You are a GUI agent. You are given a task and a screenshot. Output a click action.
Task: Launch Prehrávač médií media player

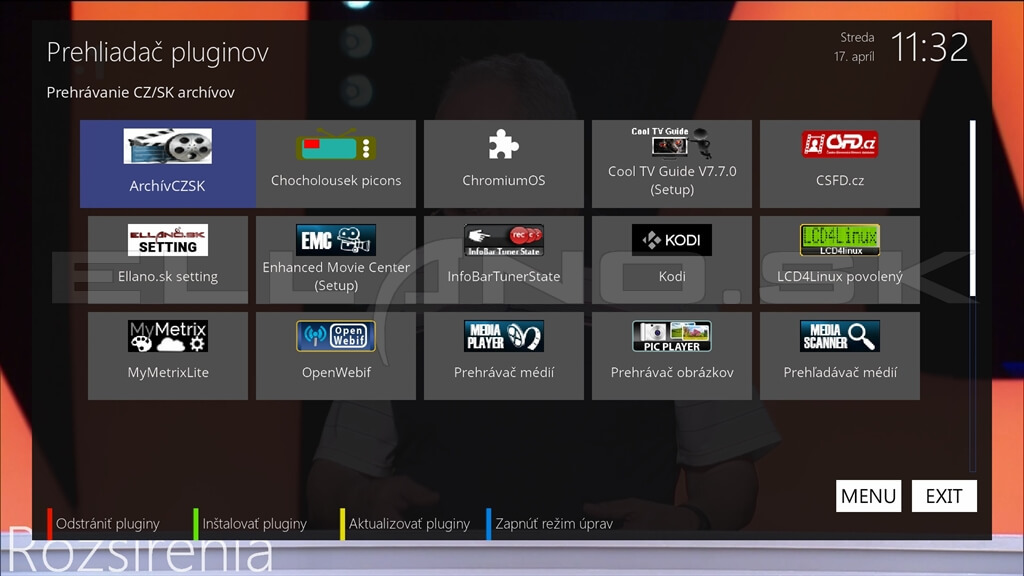pyautogui.click(x=504, y=356)
